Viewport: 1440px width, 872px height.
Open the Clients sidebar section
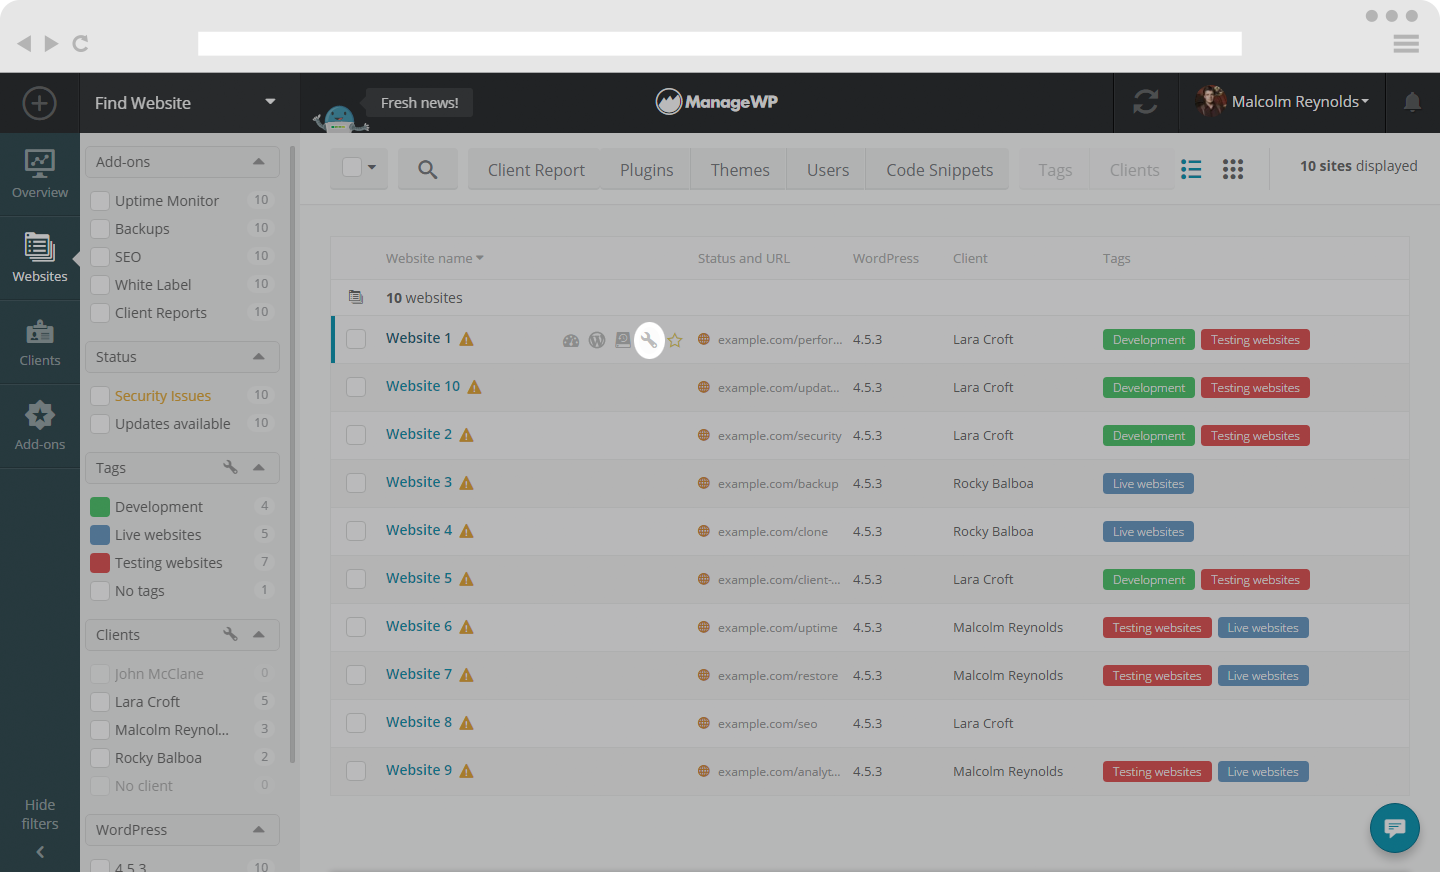point(40,342)
